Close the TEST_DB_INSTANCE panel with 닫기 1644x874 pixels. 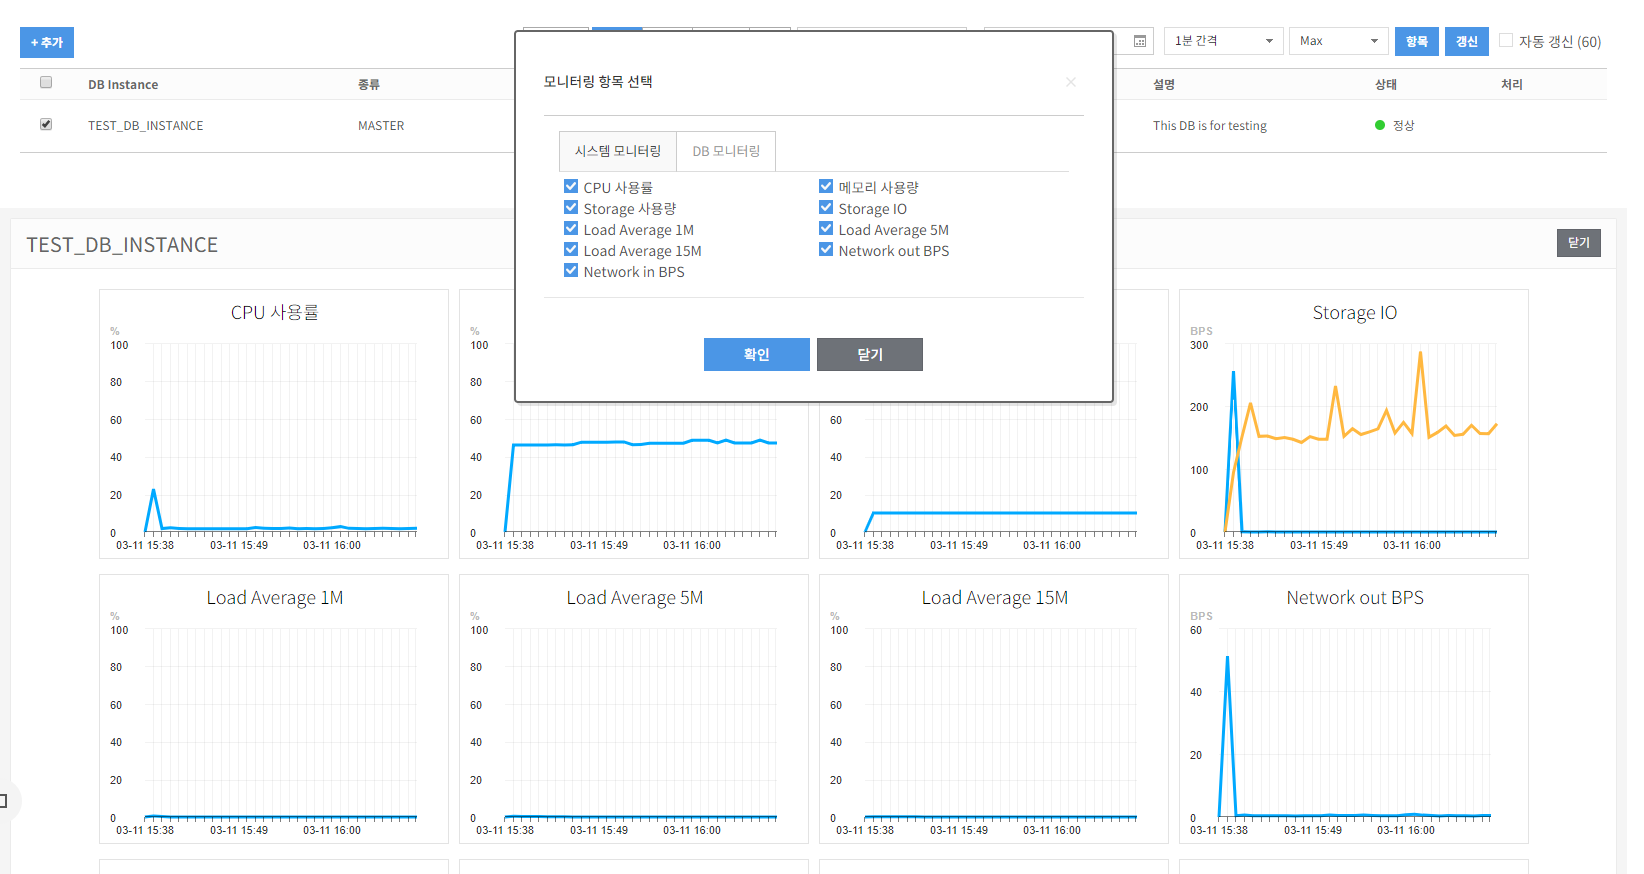click(x=1579, y=243)
